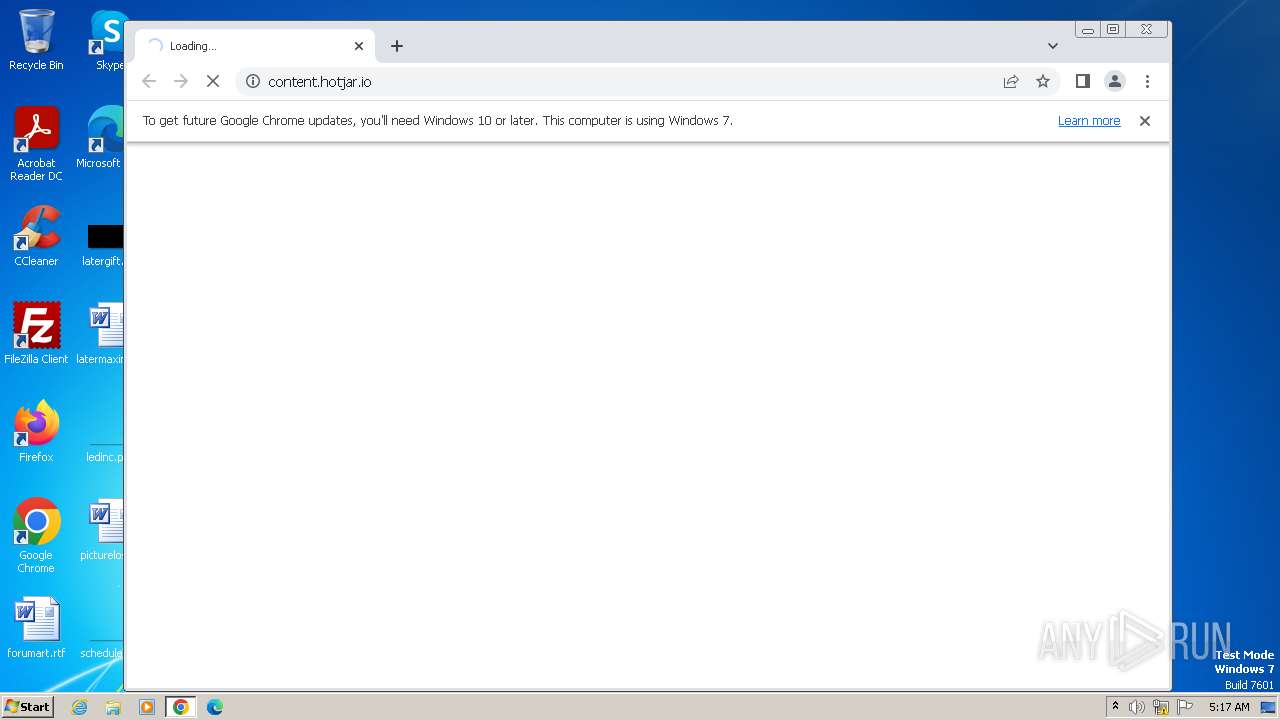Bookmark this tab with star icon
Viewport: 1280px width, 720px height.
(x=1043, y=81)
